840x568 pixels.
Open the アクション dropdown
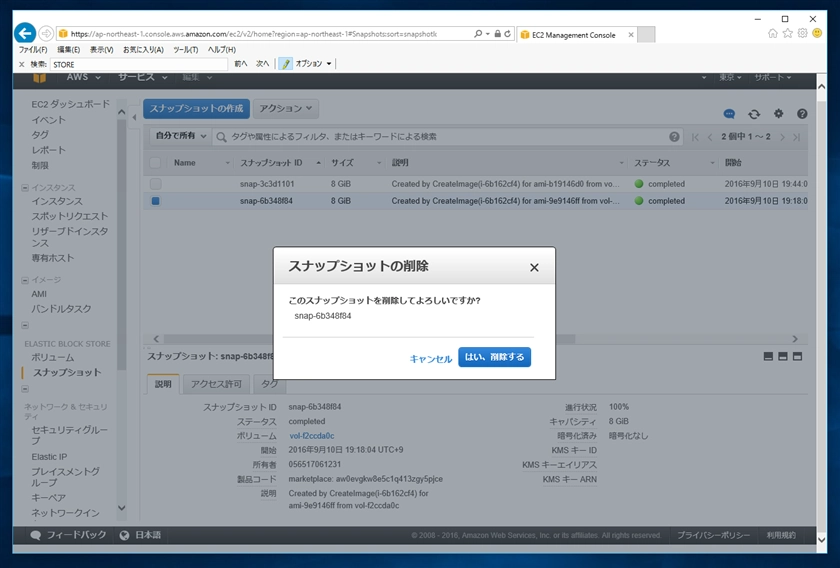[286, 108]
